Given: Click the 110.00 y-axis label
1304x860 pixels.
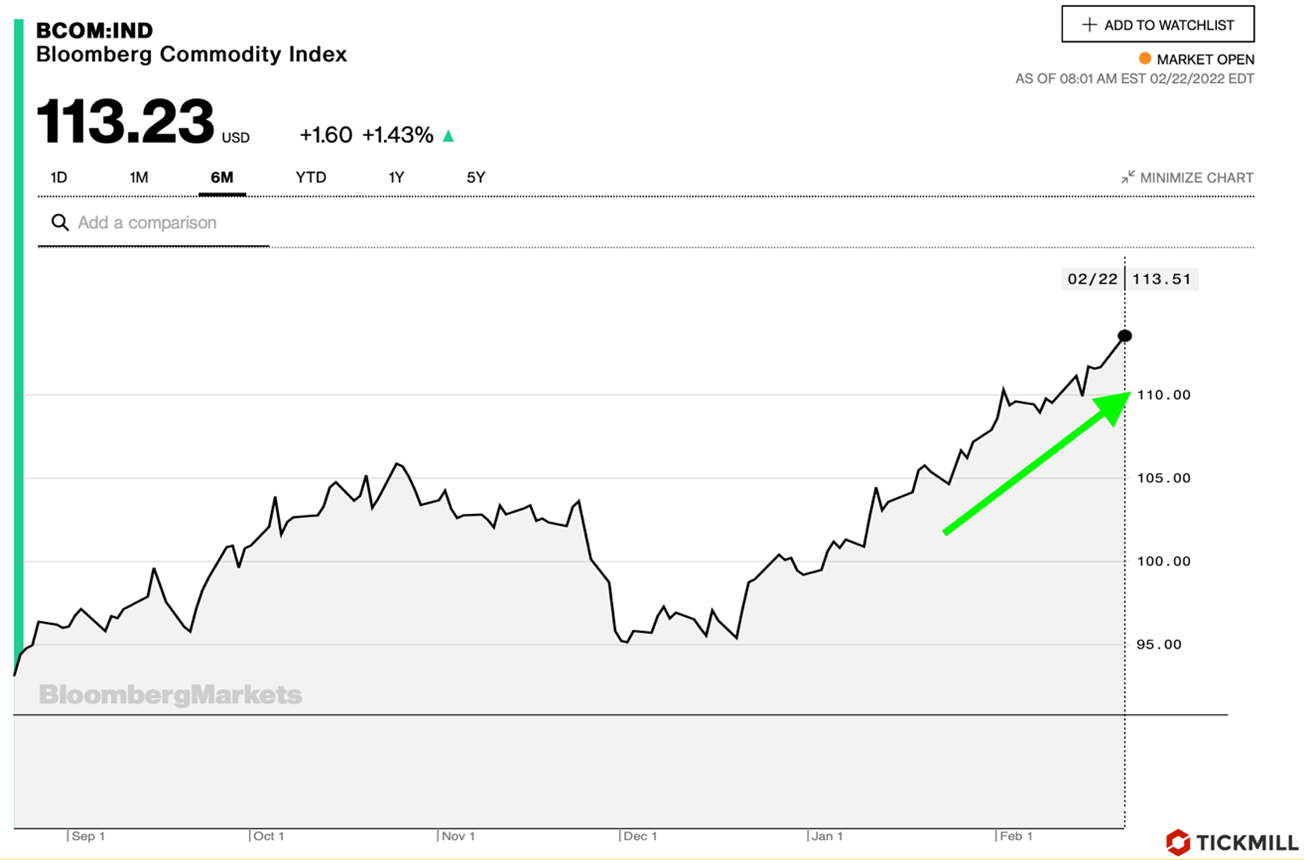Looking at the screenshot, I should click(1166, 395).
